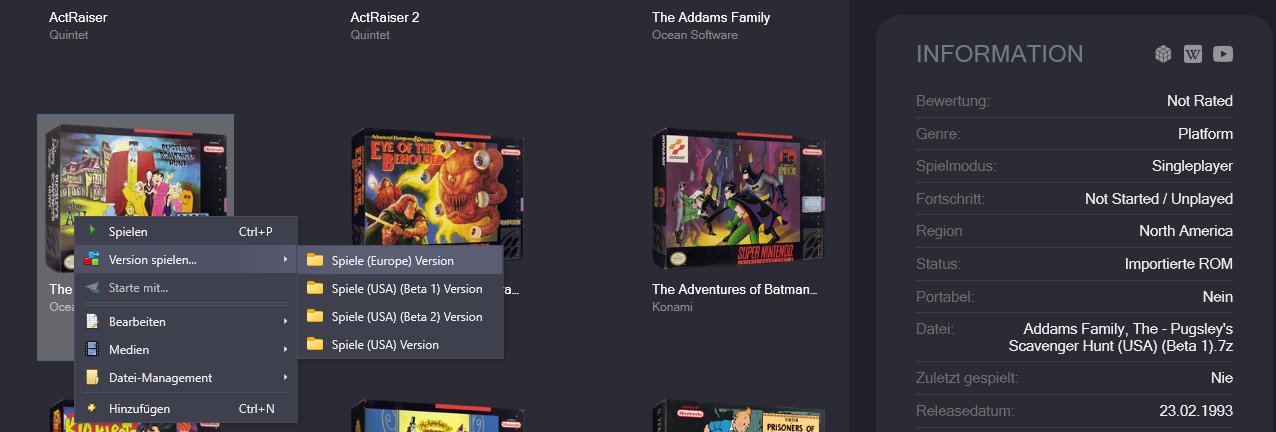
Task: Click The Addams Family title by Ocean Software
Action: [711, 17]
